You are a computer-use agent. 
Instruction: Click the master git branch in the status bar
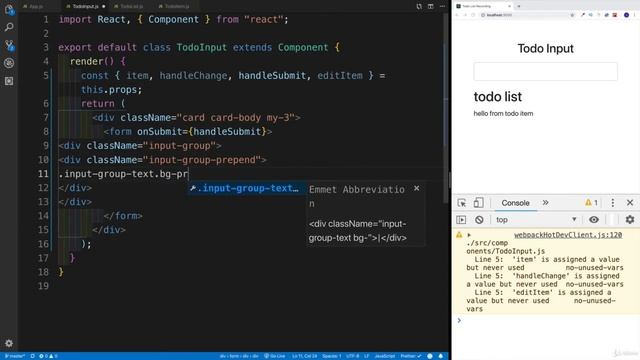click(x=15, y=356)
